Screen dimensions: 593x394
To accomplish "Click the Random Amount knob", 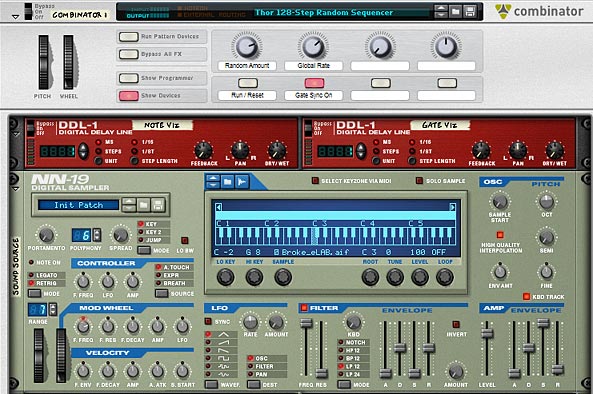I will click(x=247, y=46).
